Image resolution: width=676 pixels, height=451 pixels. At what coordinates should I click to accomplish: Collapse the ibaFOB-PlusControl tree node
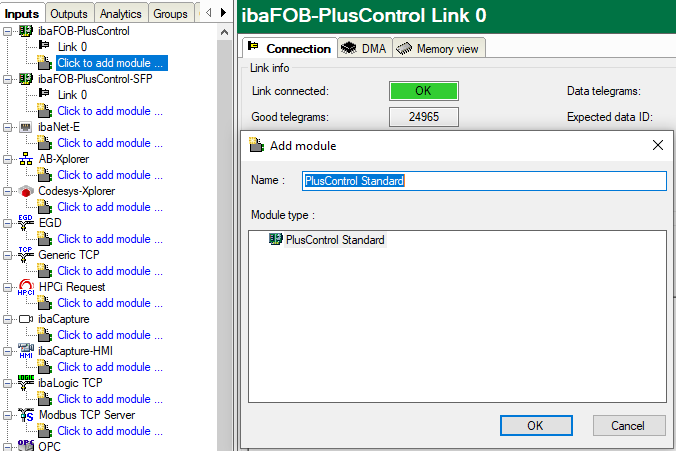[x=7, y=31]
